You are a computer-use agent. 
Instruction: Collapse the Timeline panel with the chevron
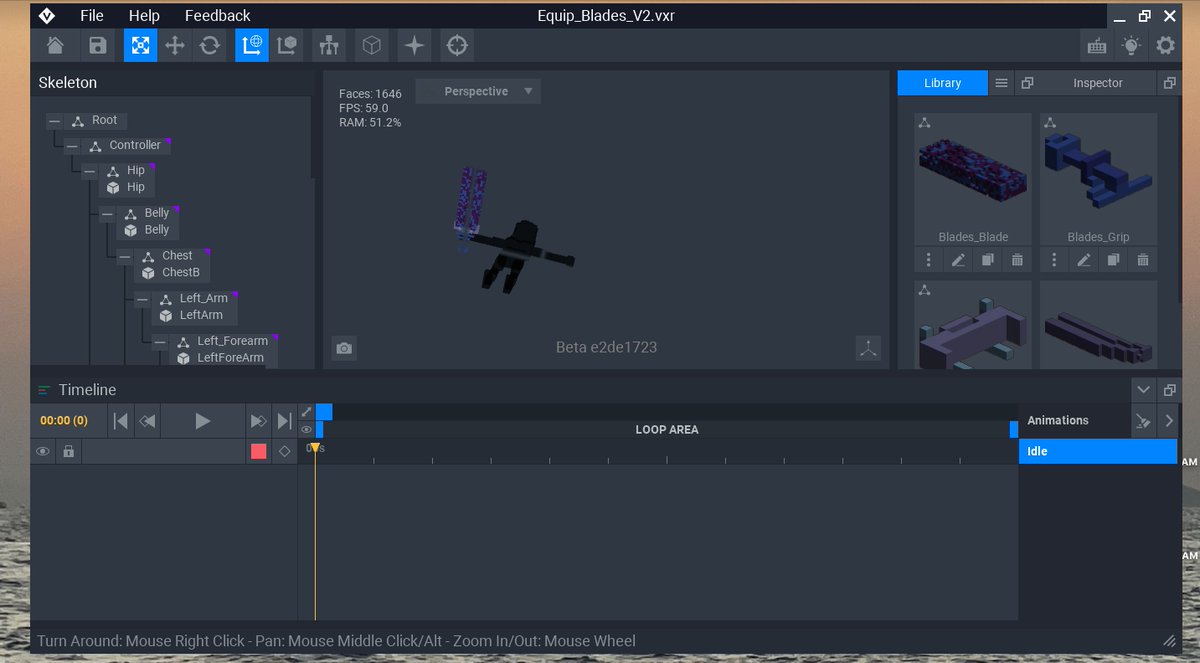point(1144,389)
